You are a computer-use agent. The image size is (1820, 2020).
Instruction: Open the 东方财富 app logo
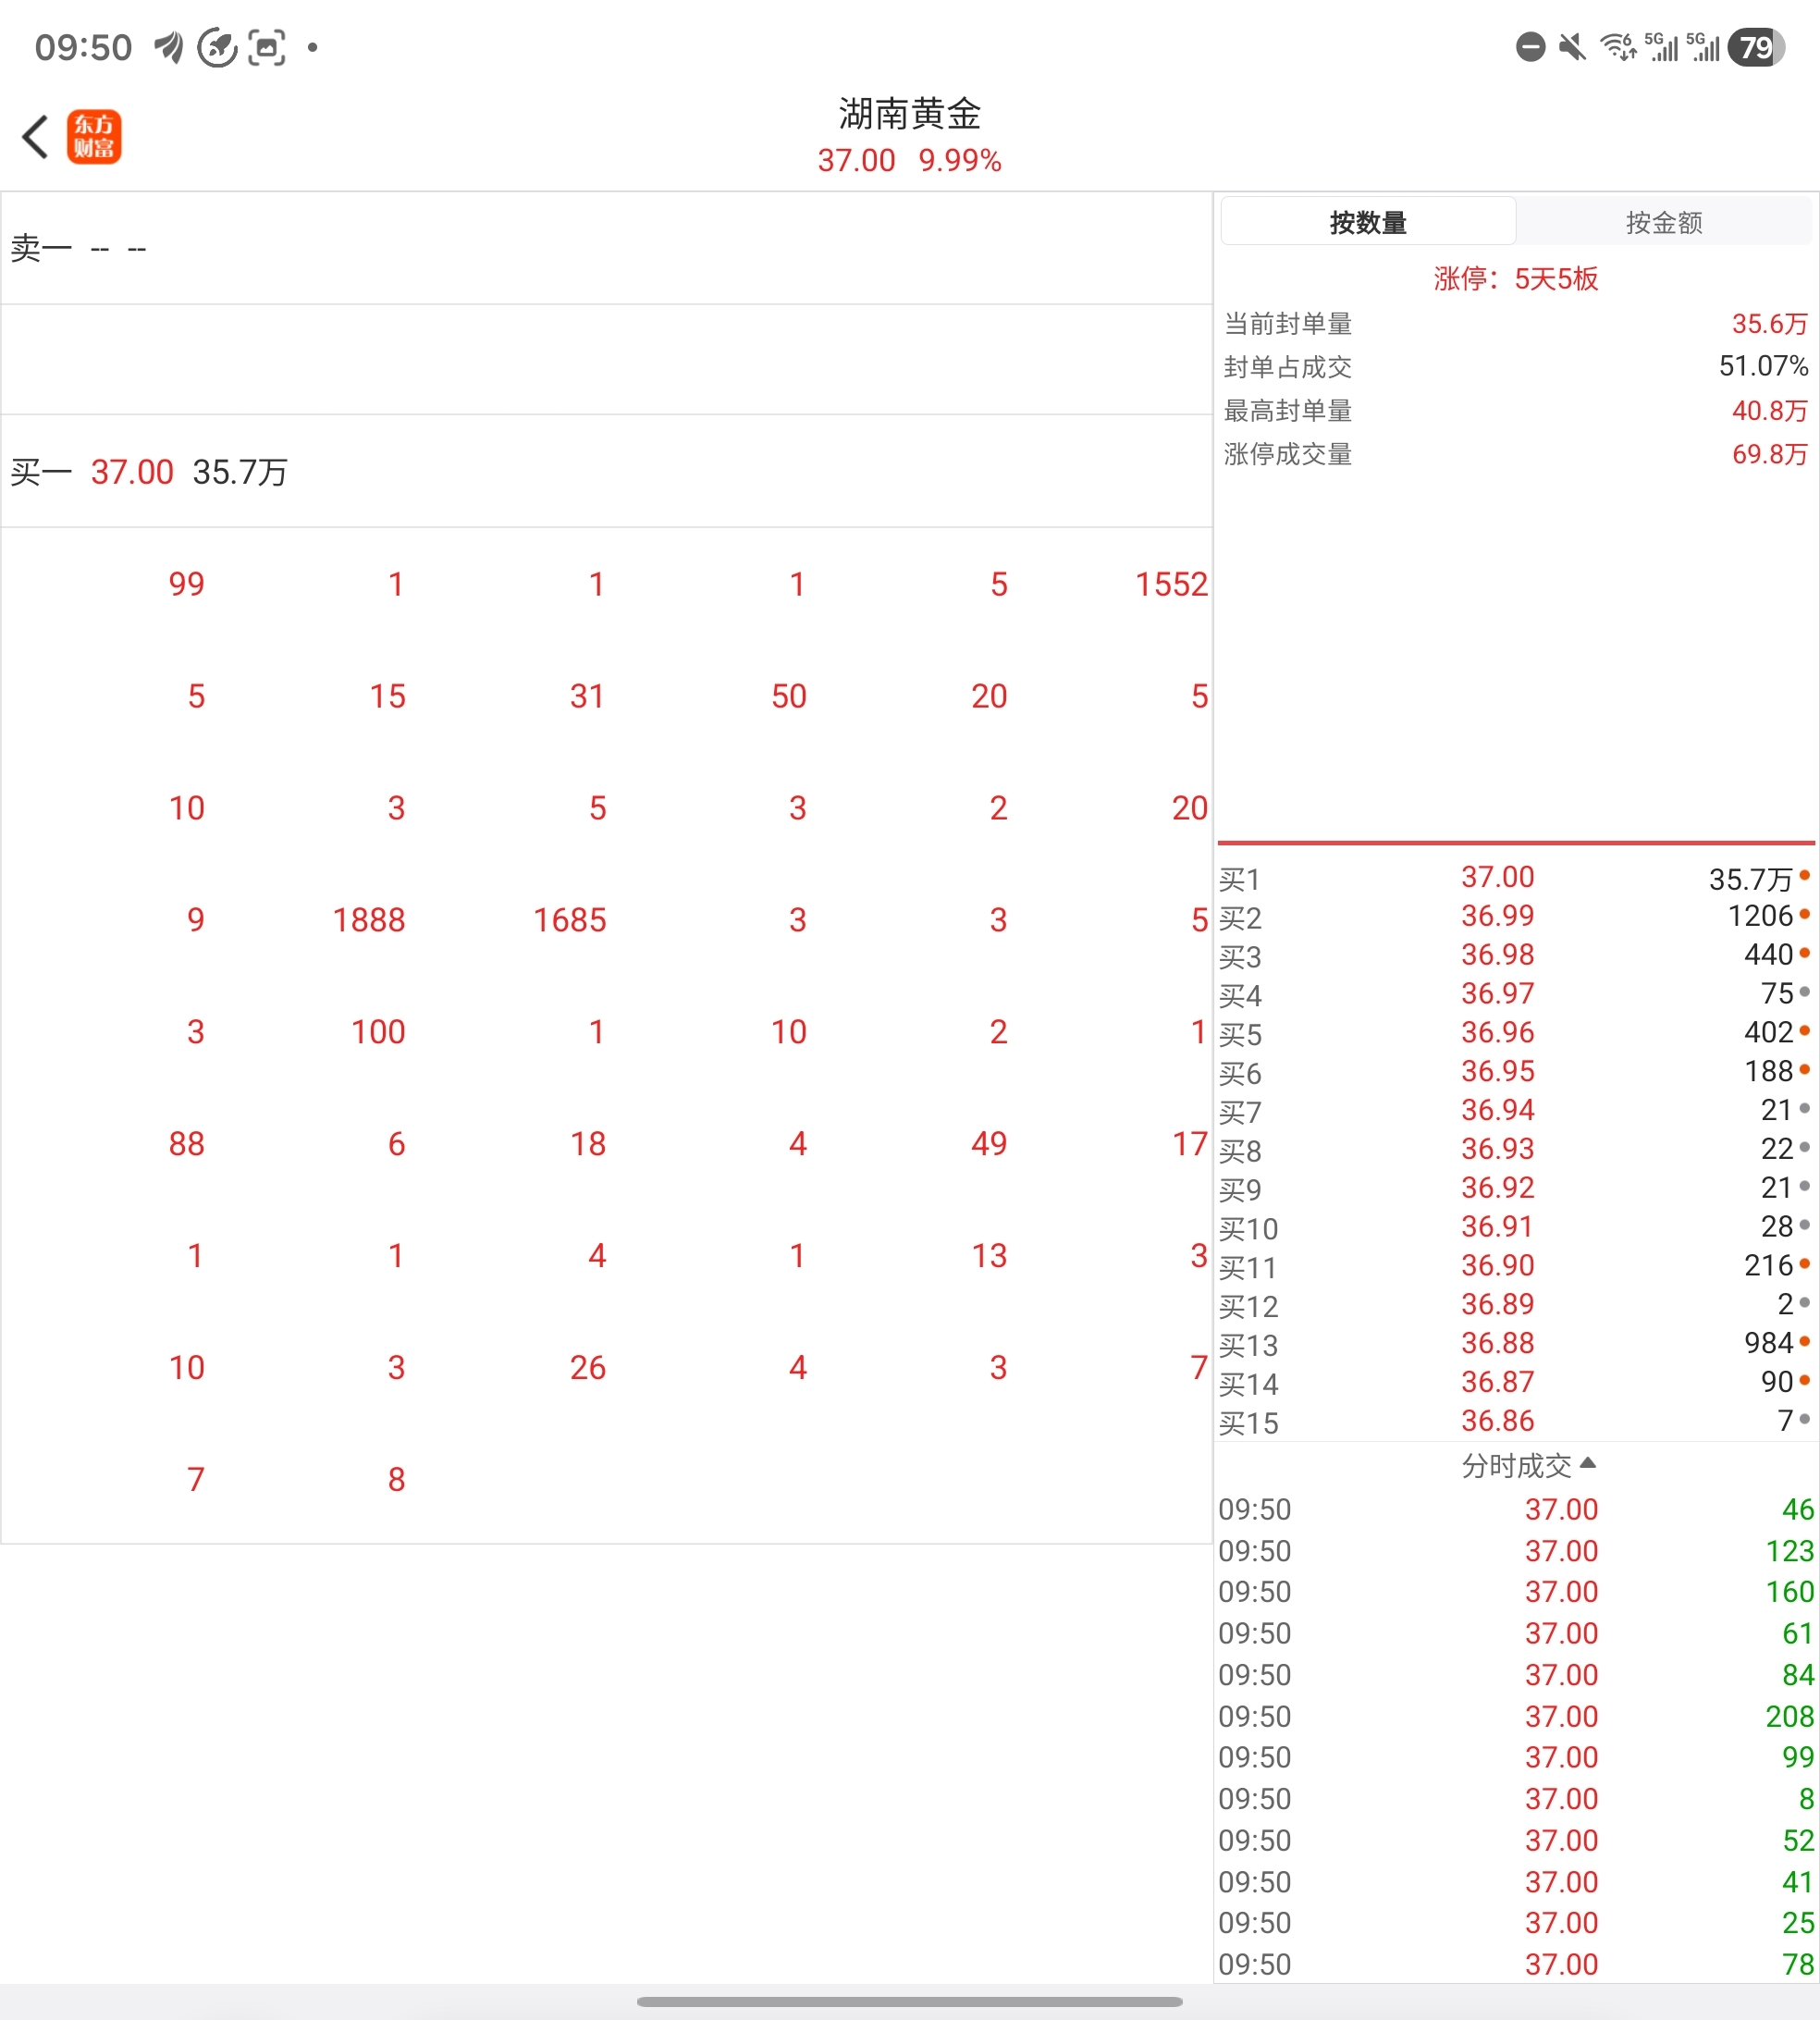tap(94, 137)
